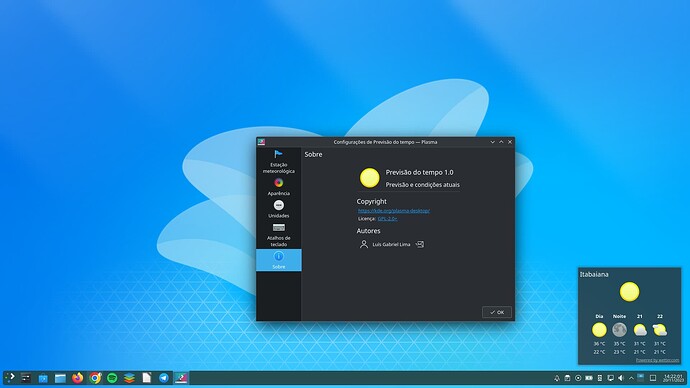Open Telegram from the taskbar
Image resolution: width=690 pixels, height=388 pixels.
click(x=164, y=378)
